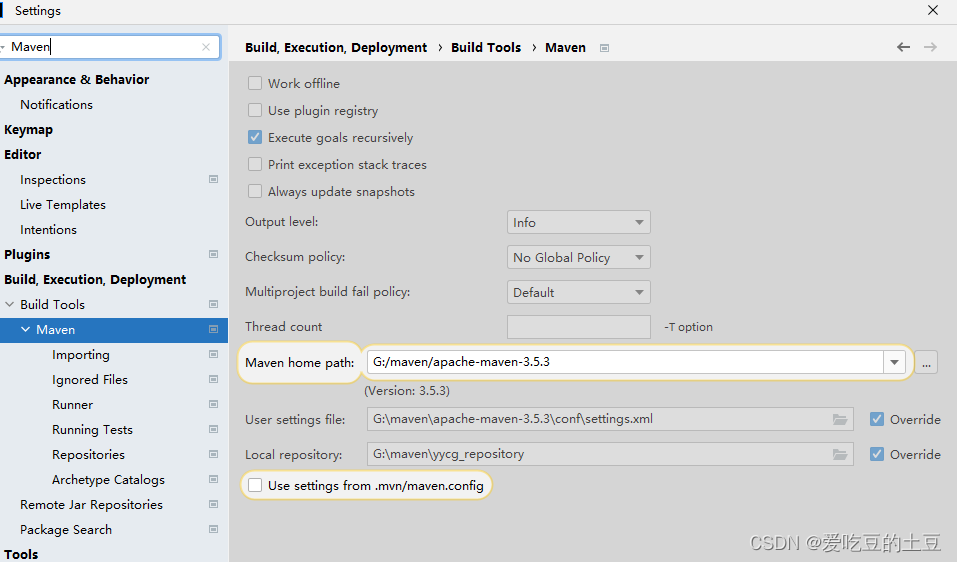
Task: Click project-level icon on Runner row
Action: click(214, 404)
